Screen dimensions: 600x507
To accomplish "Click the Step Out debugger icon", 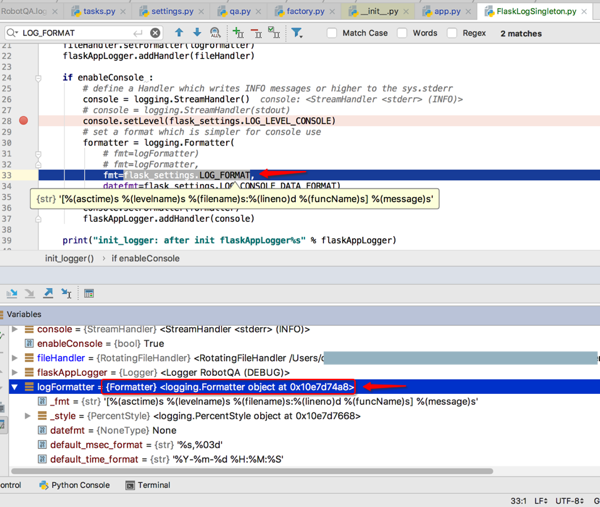I will [x=48, y=293].
